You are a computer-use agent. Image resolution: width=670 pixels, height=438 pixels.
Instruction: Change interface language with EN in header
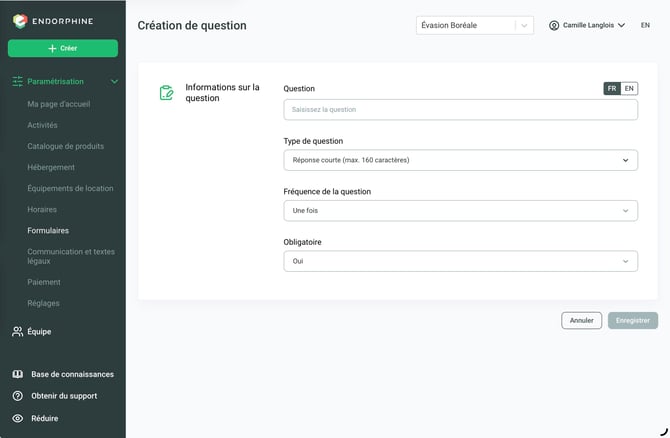pos(645,25)
